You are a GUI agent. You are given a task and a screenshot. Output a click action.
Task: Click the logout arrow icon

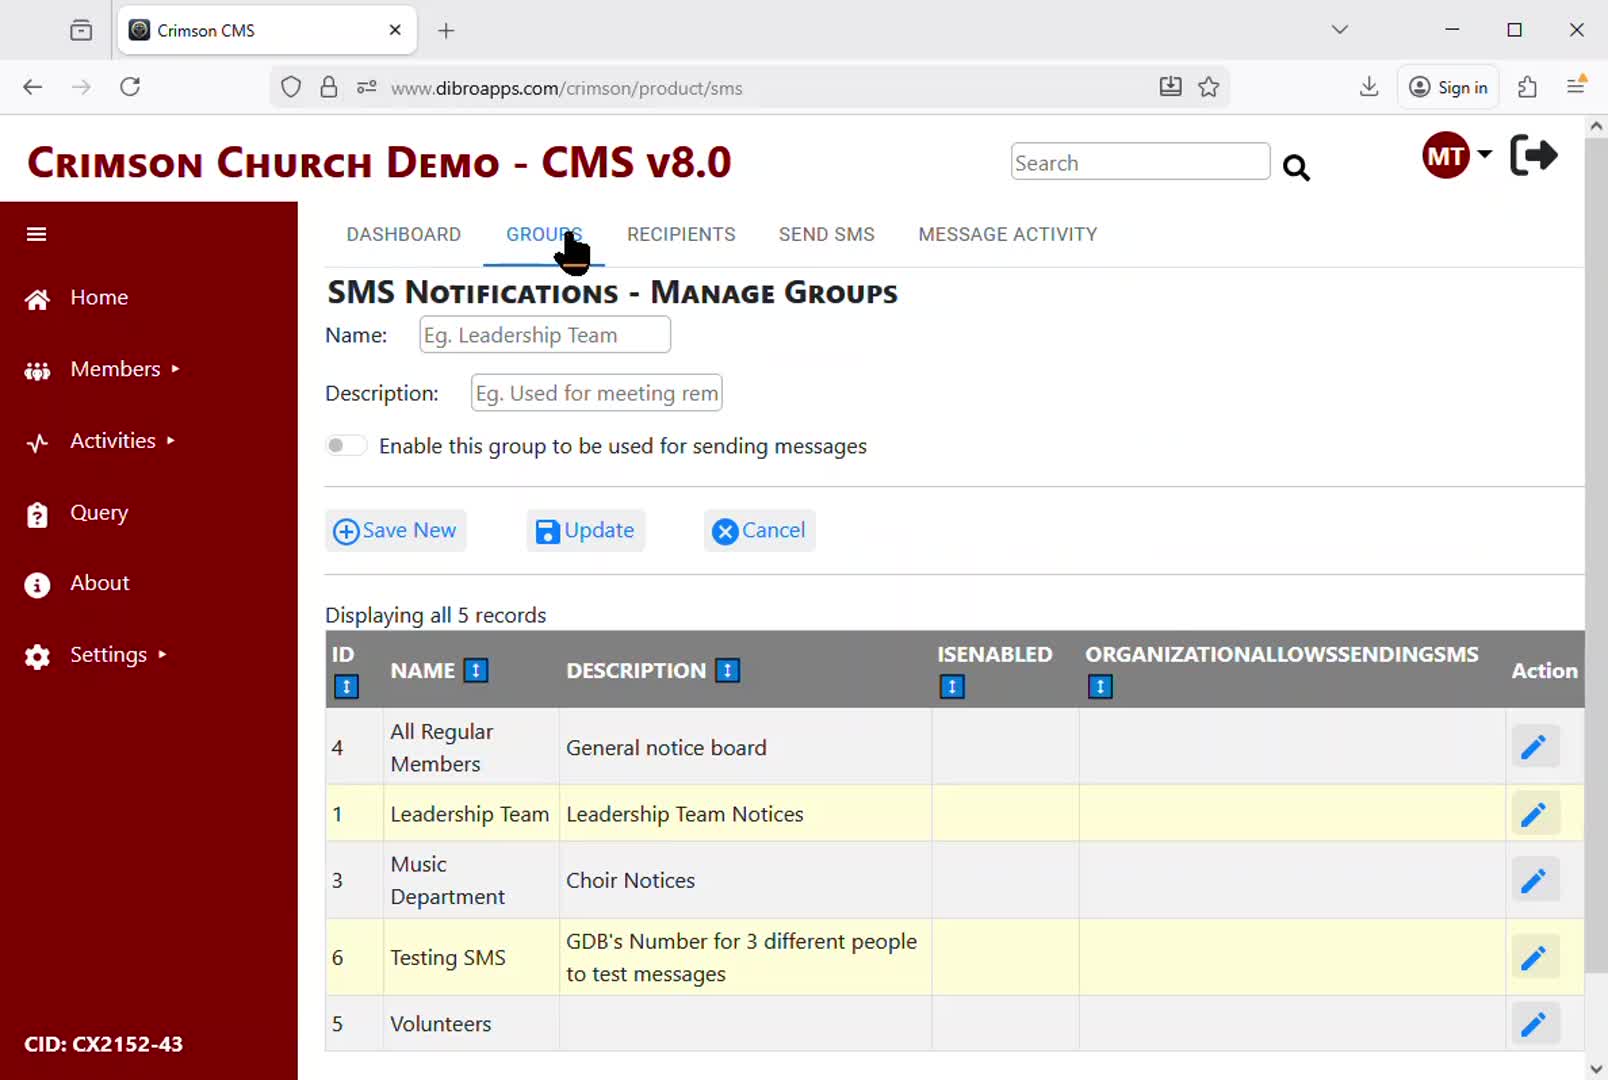point(1533,156)
